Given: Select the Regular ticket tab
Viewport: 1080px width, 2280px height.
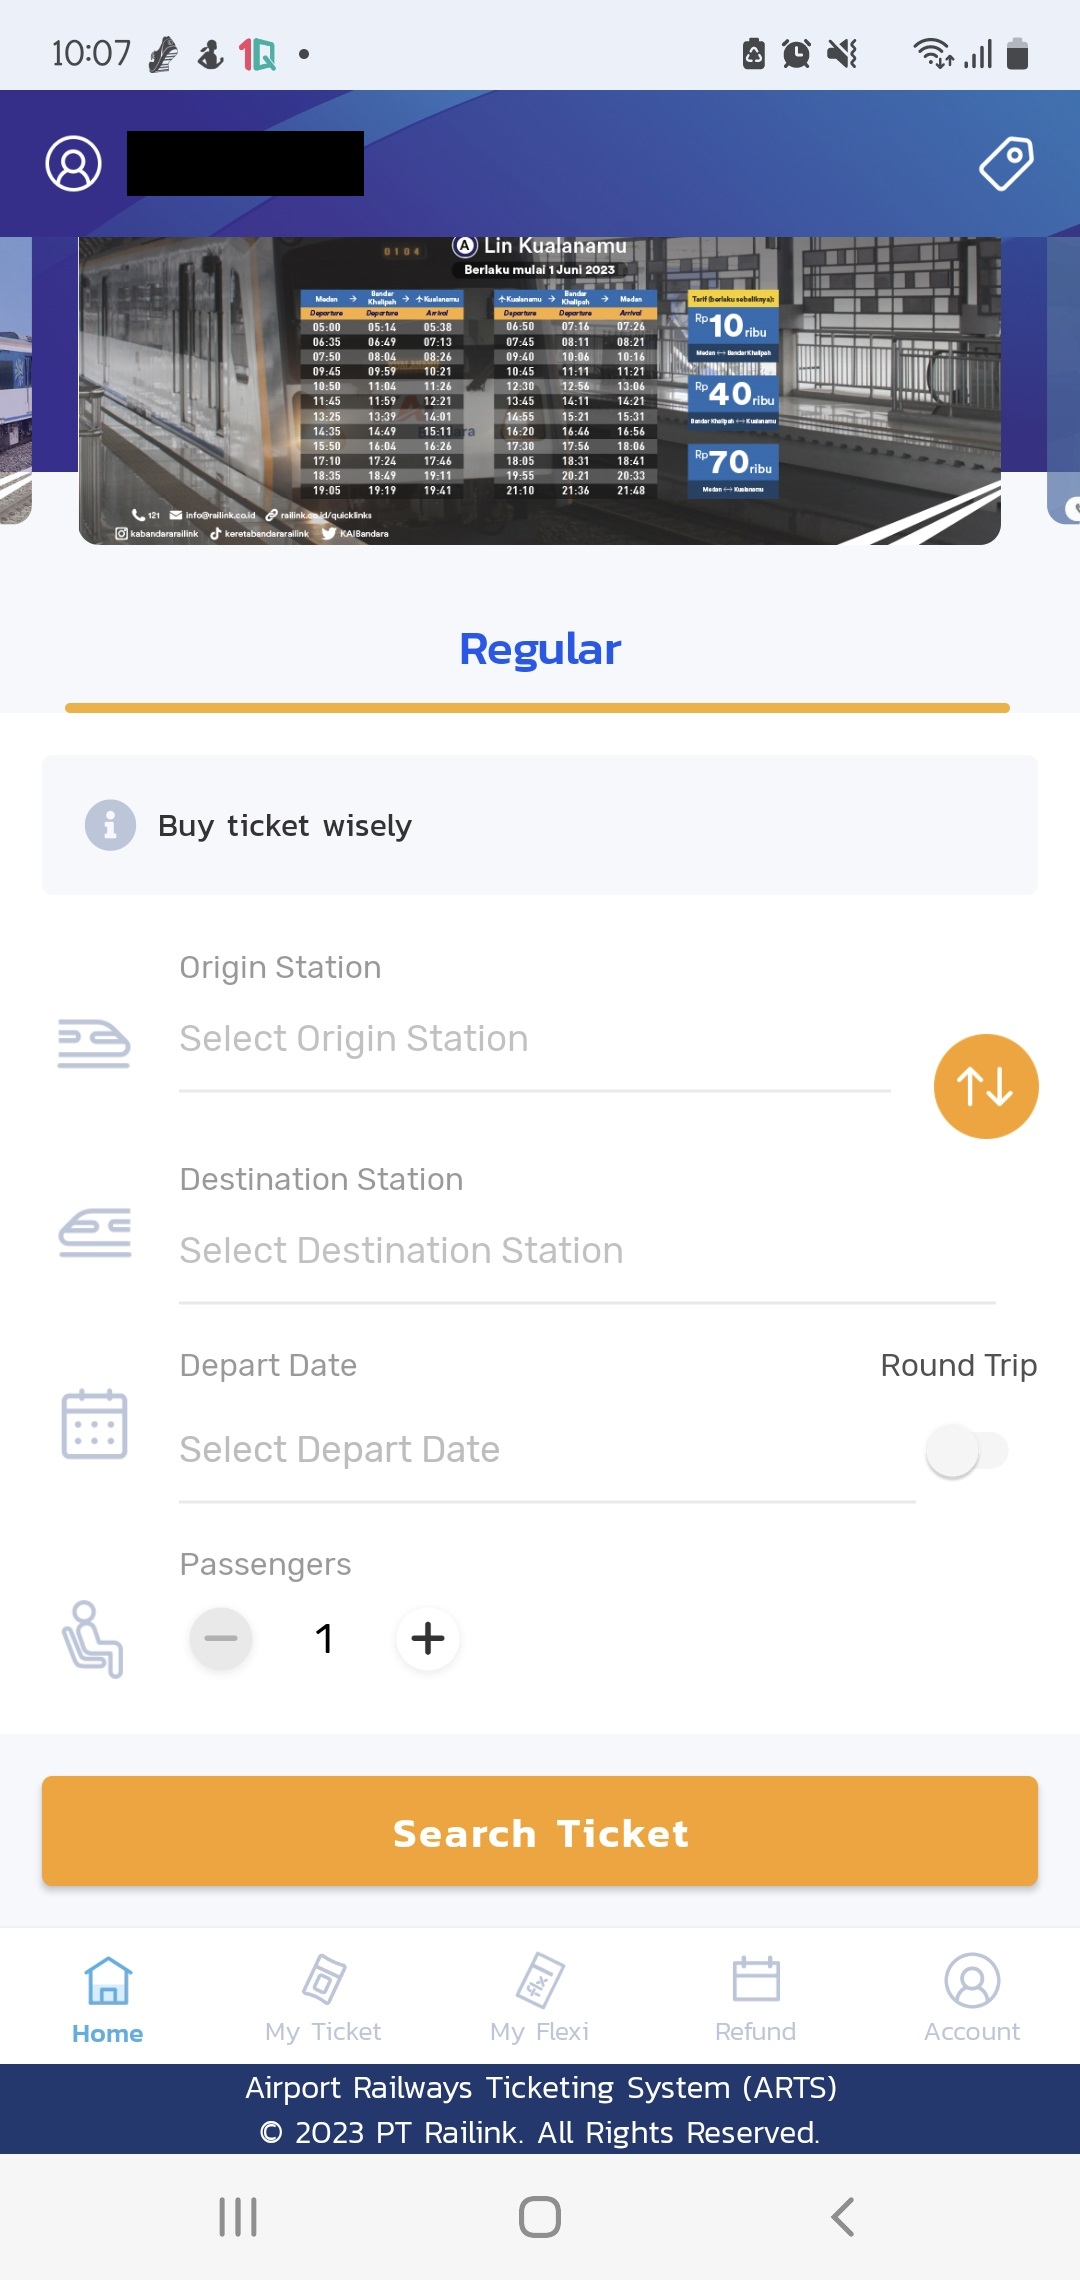Looking at the screenshot, I should [x=540, y=649].
